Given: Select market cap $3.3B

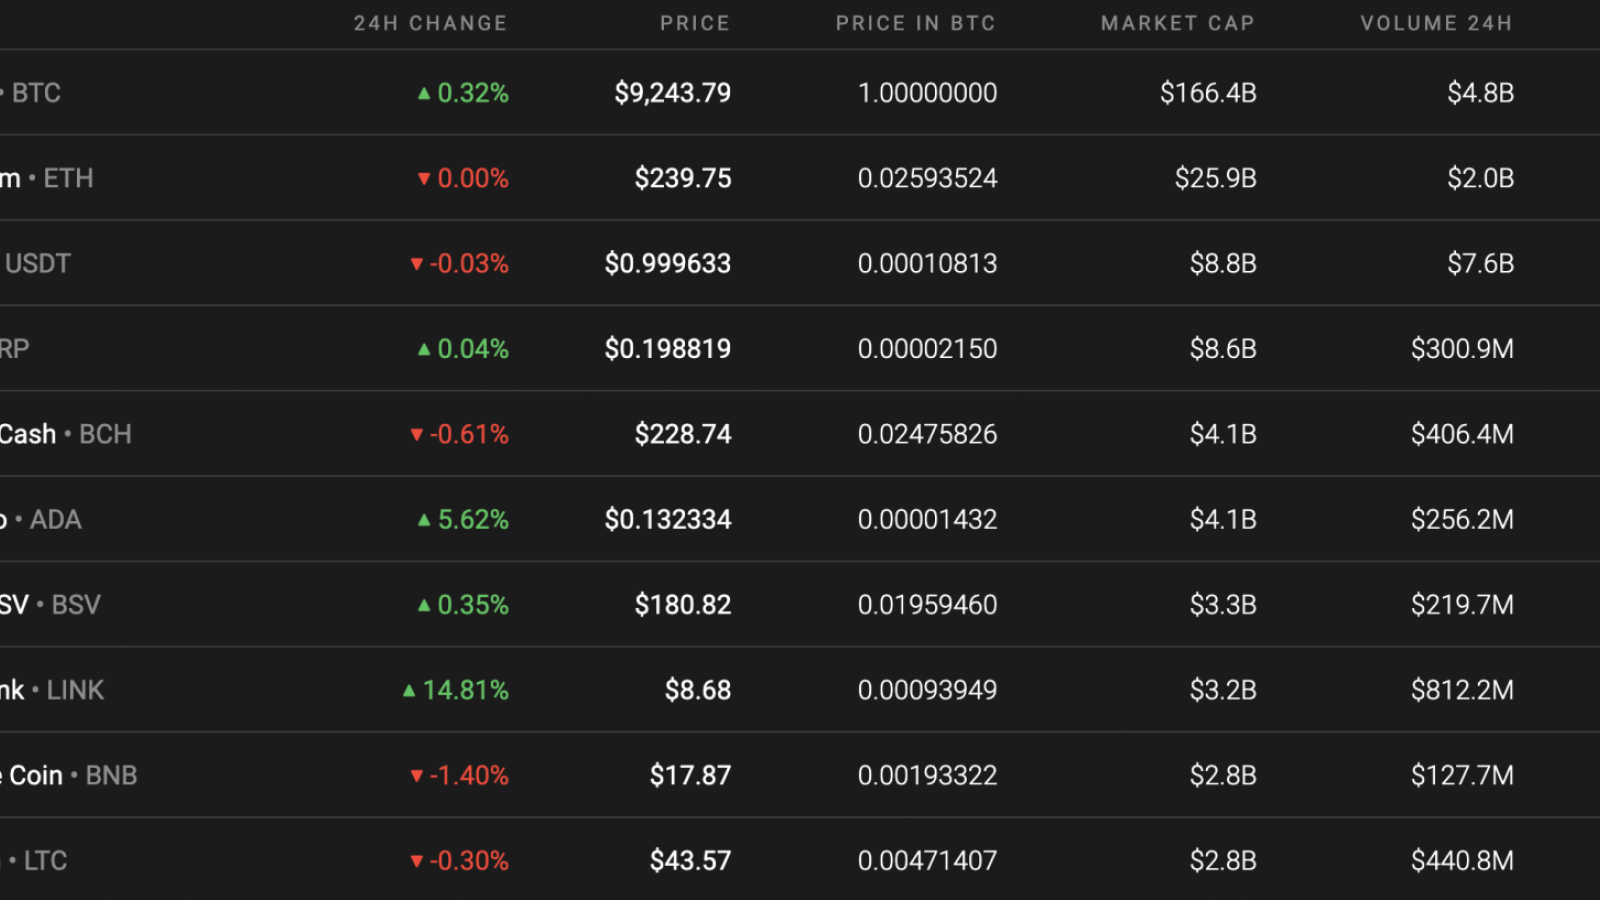Looking at the screenshot, I should [1223, 605].
